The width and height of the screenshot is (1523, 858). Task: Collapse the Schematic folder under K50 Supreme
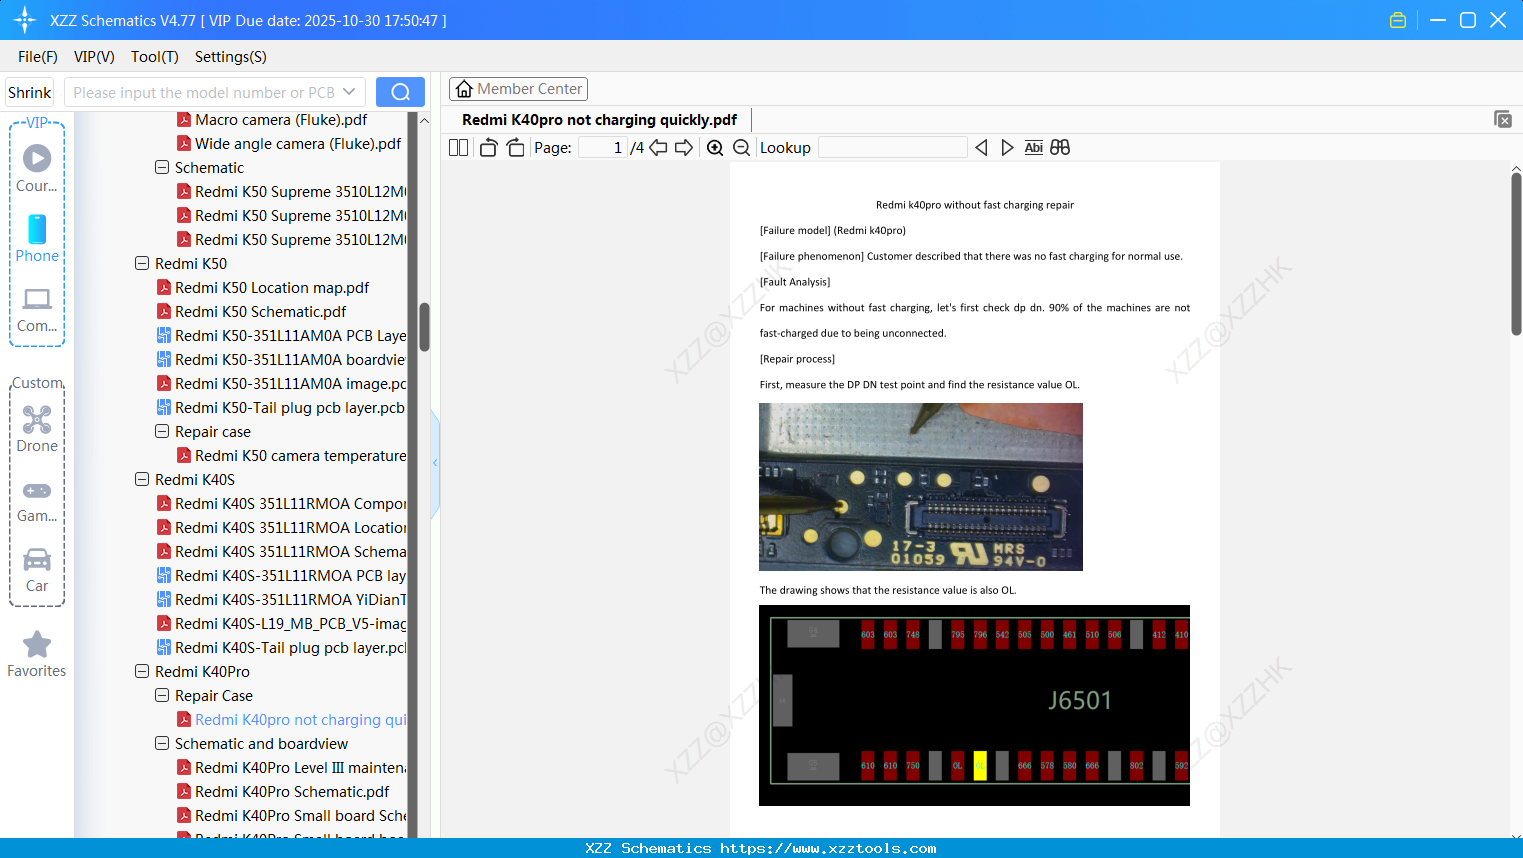click(x=162, y=168)
